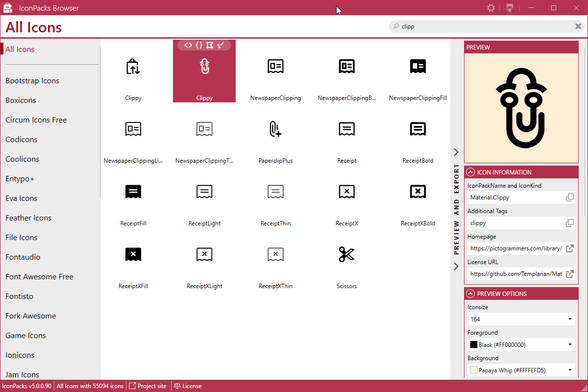This screenshot has height=392, width=588.
Task: Open Background Papaya Whip dropdown
Action: (x=521, y=370)
